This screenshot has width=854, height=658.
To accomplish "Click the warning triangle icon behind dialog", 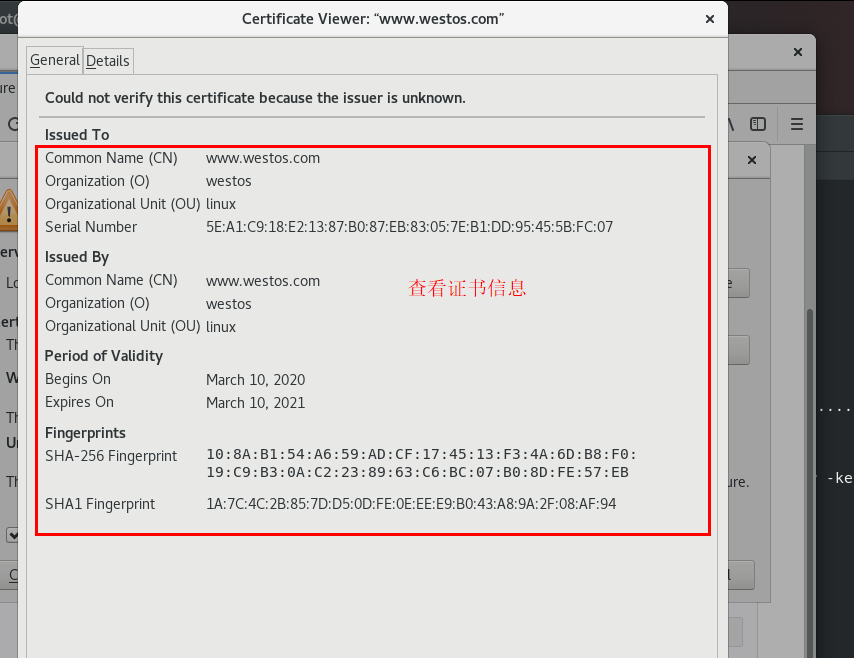I will (9, 210).
